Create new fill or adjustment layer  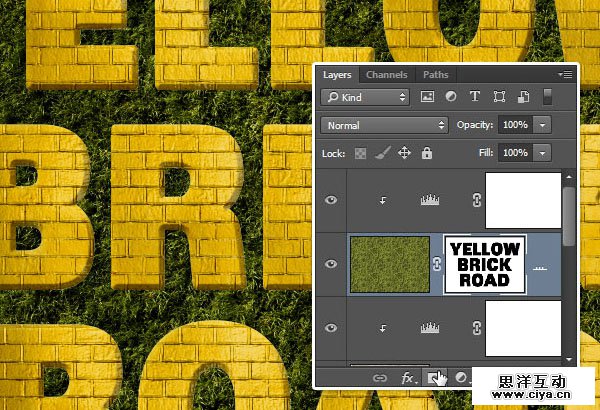tap(462, 378)
